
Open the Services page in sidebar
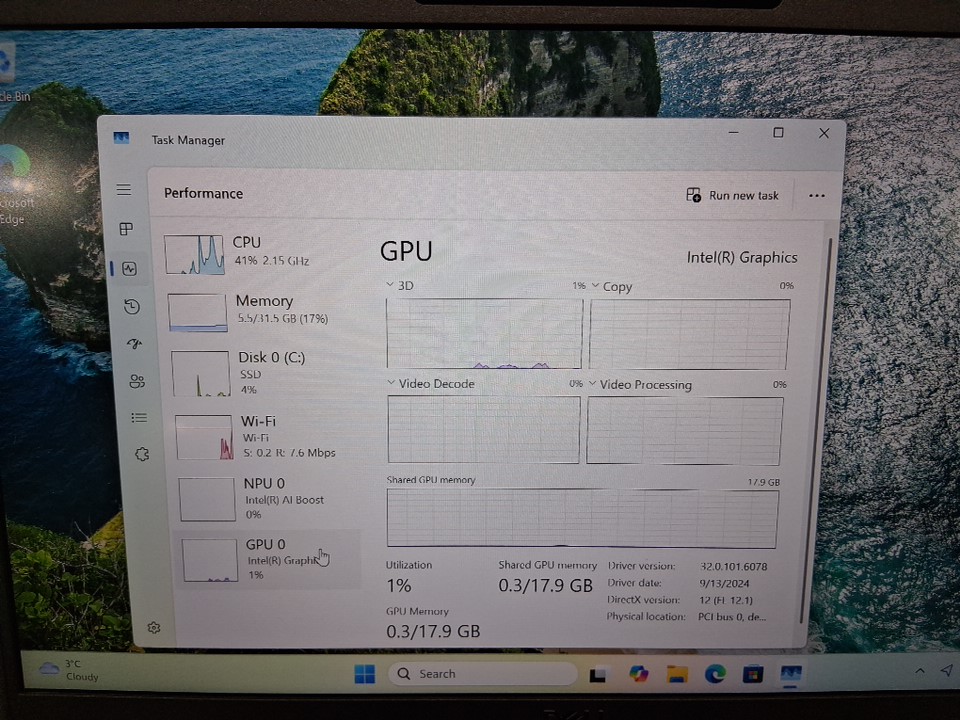142,454
